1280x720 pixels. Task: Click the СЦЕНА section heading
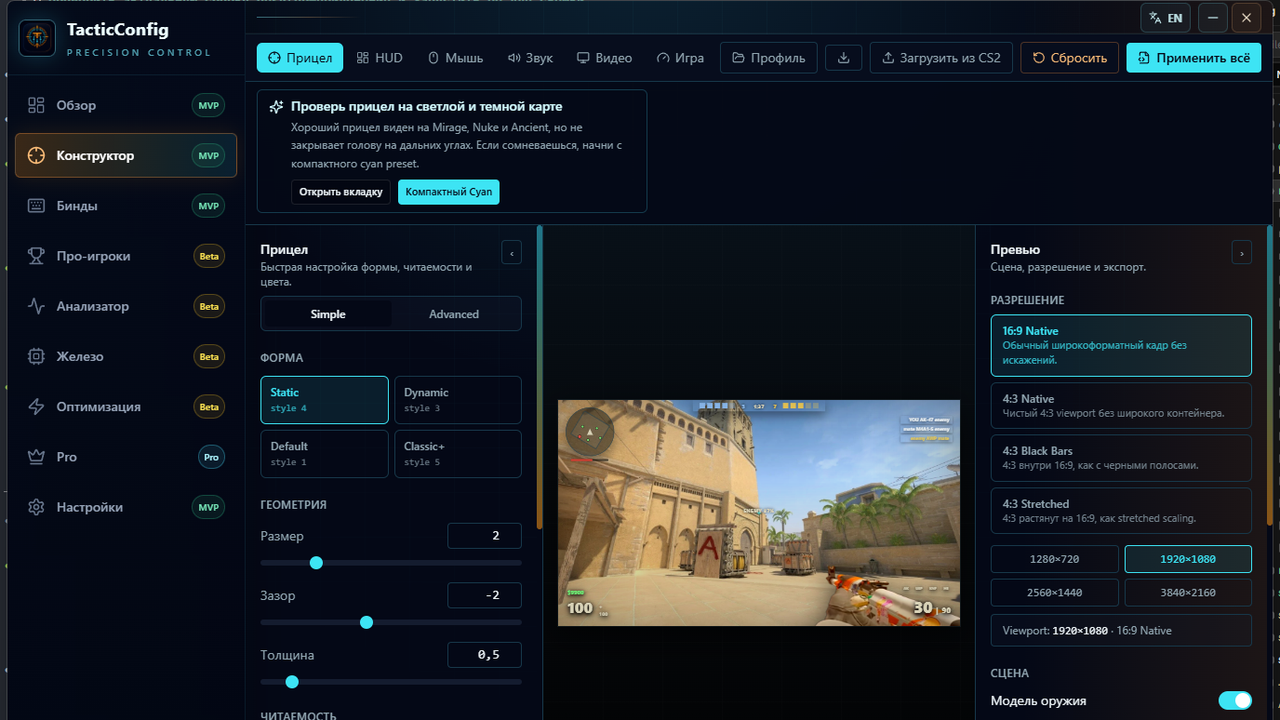click(x=1010, y=673)
